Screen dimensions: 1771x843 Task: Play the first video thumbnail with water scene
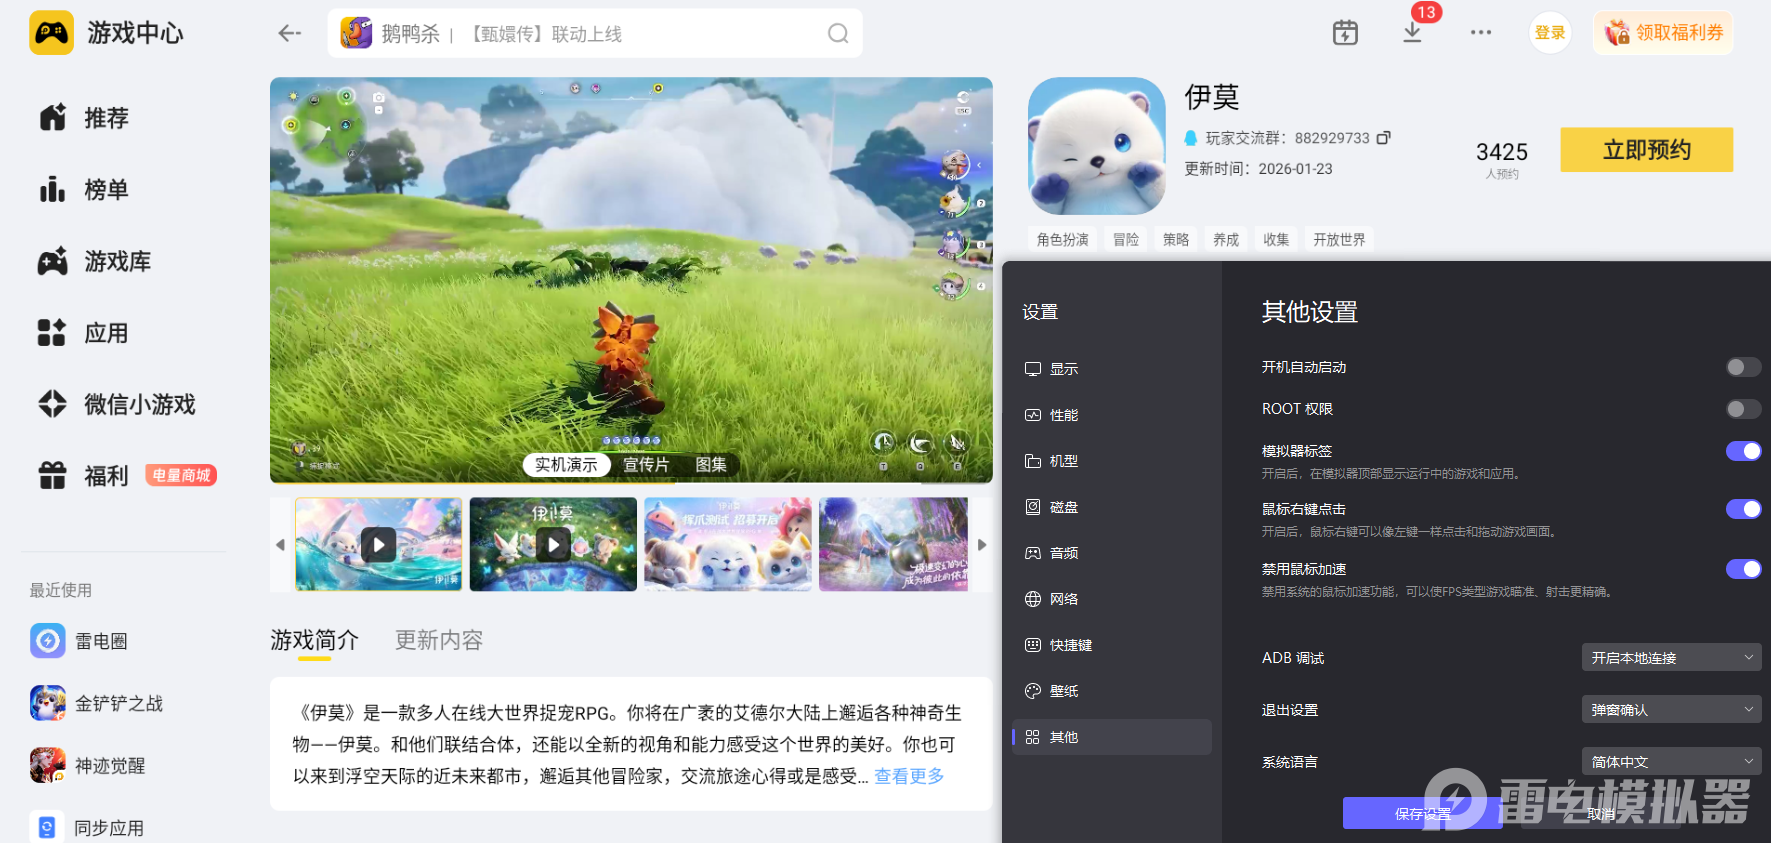pyautogui.click(x=379, y=545)
